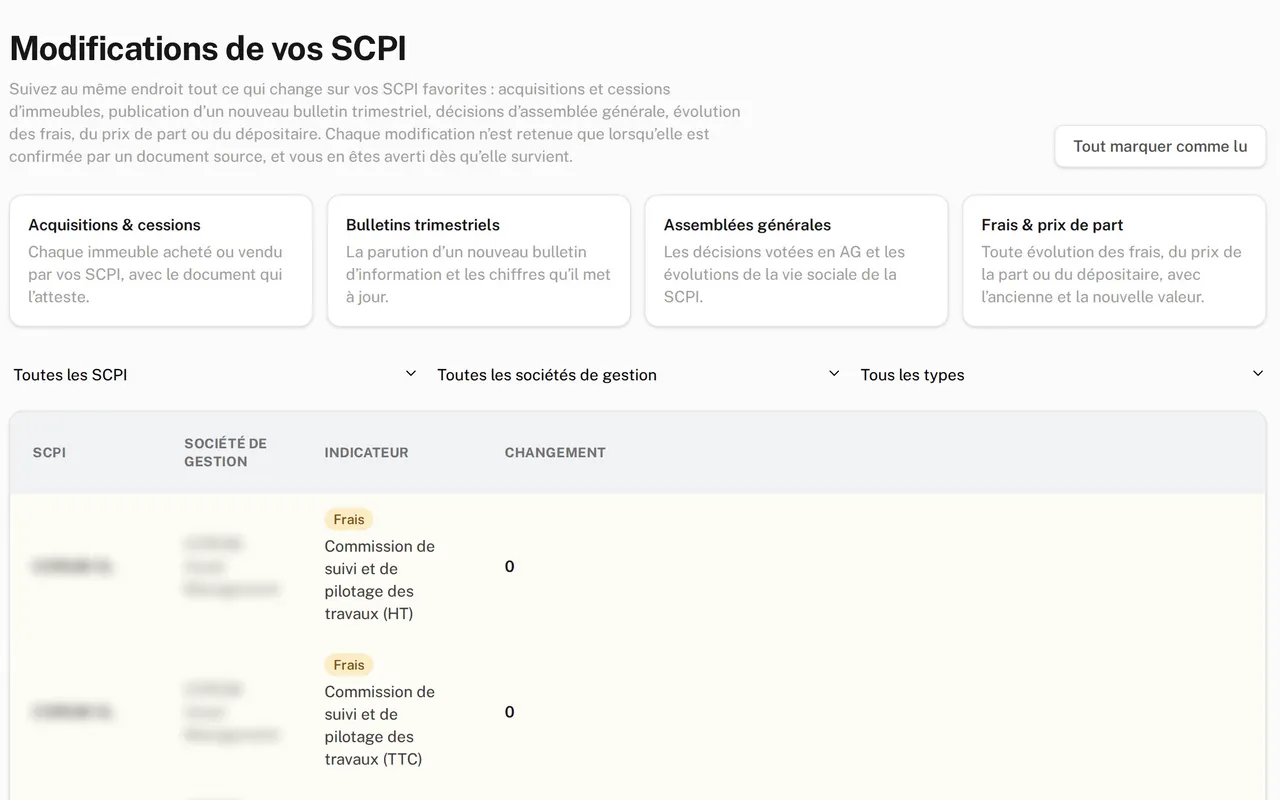Click the Indicateur column header
Image resolution: width=1280 pixels, height=800 pixels.
coord(366,453)
